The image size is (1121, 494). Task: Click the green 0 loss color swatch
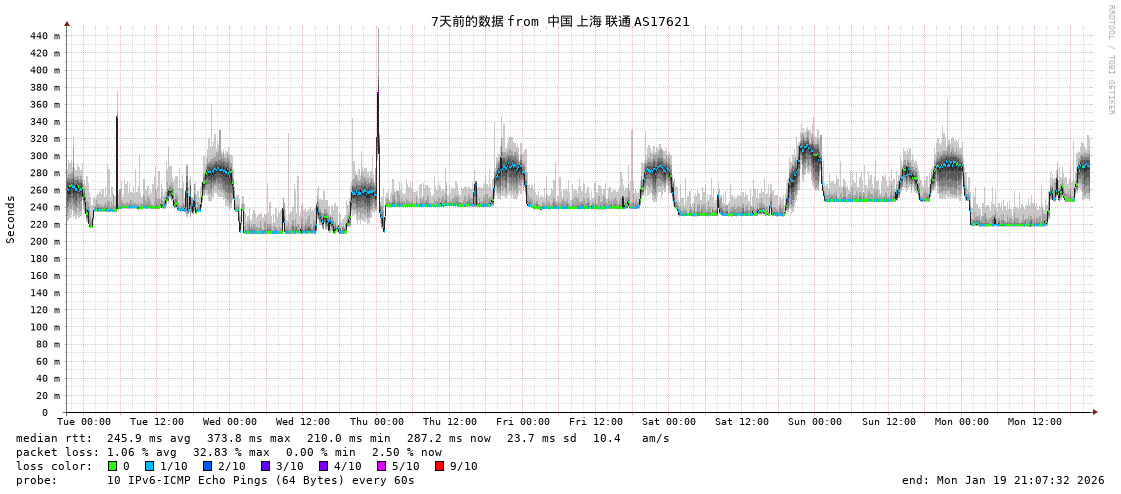[x=113, y=466]
